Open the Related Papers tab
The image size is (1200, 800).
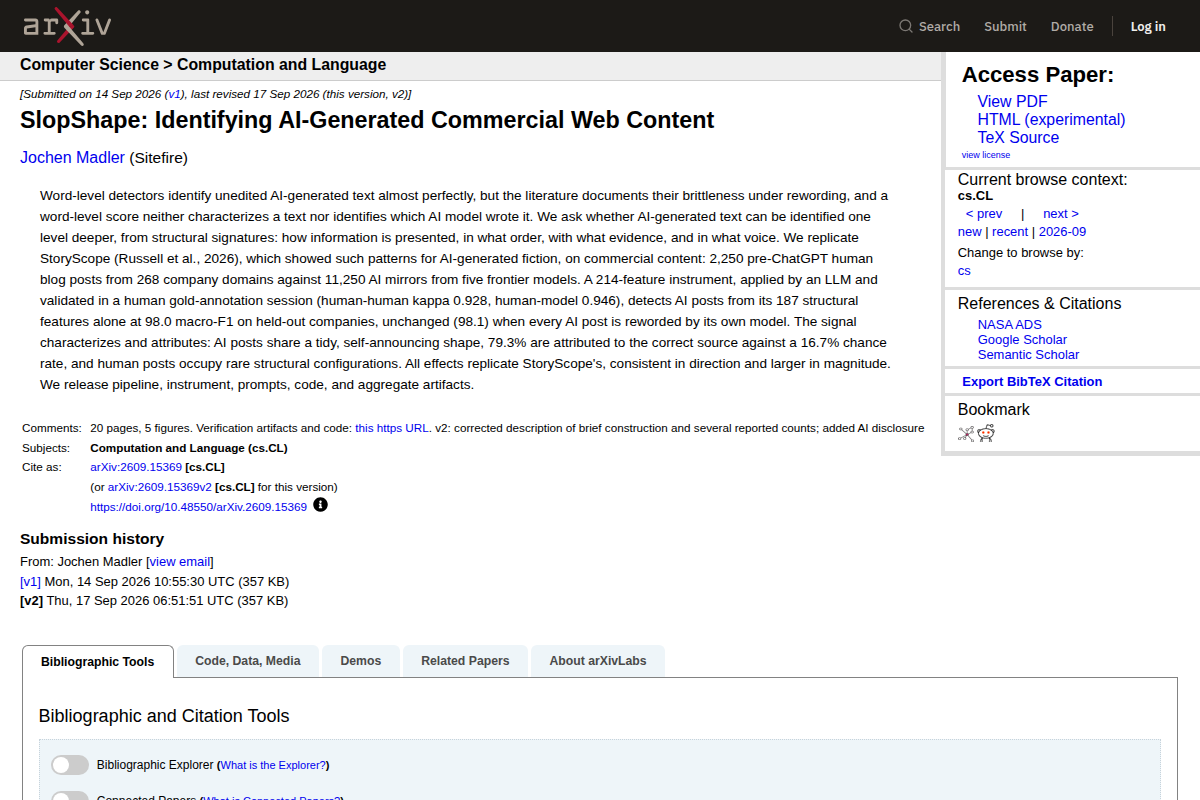(x=465, y=661)
